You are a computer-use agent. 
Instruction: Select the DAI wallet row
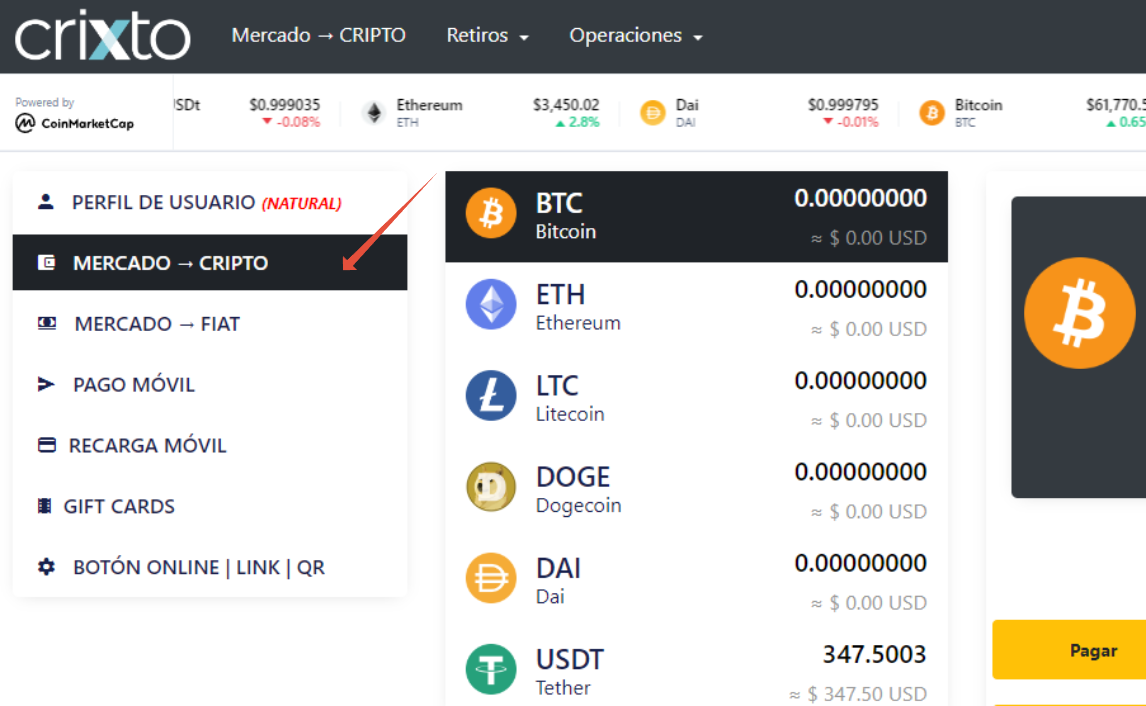click(x=697, y=582)
